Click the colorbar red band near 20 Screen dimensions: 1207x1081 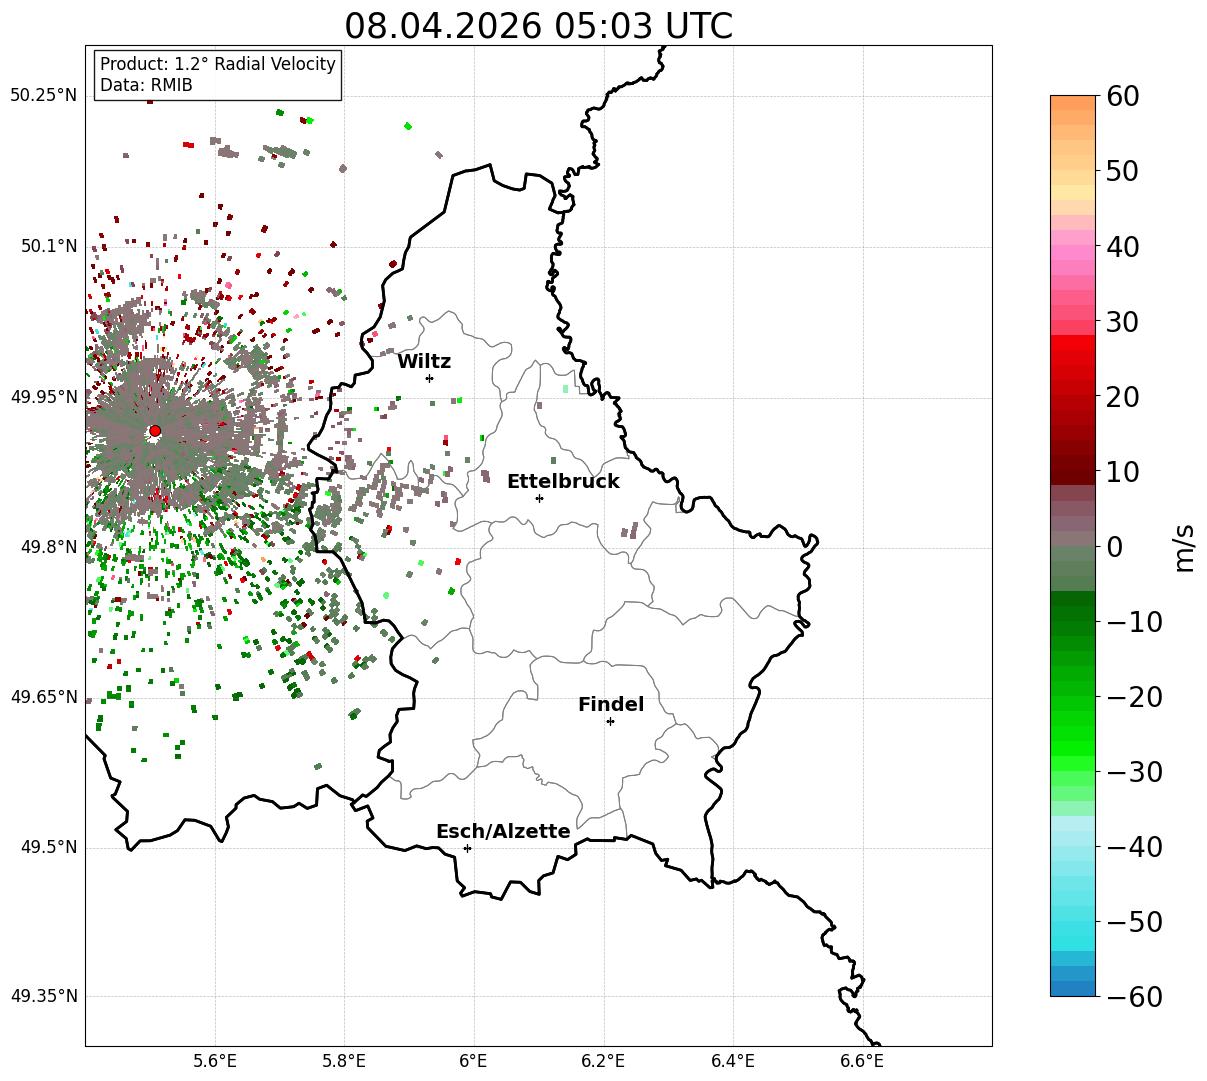1073,397
